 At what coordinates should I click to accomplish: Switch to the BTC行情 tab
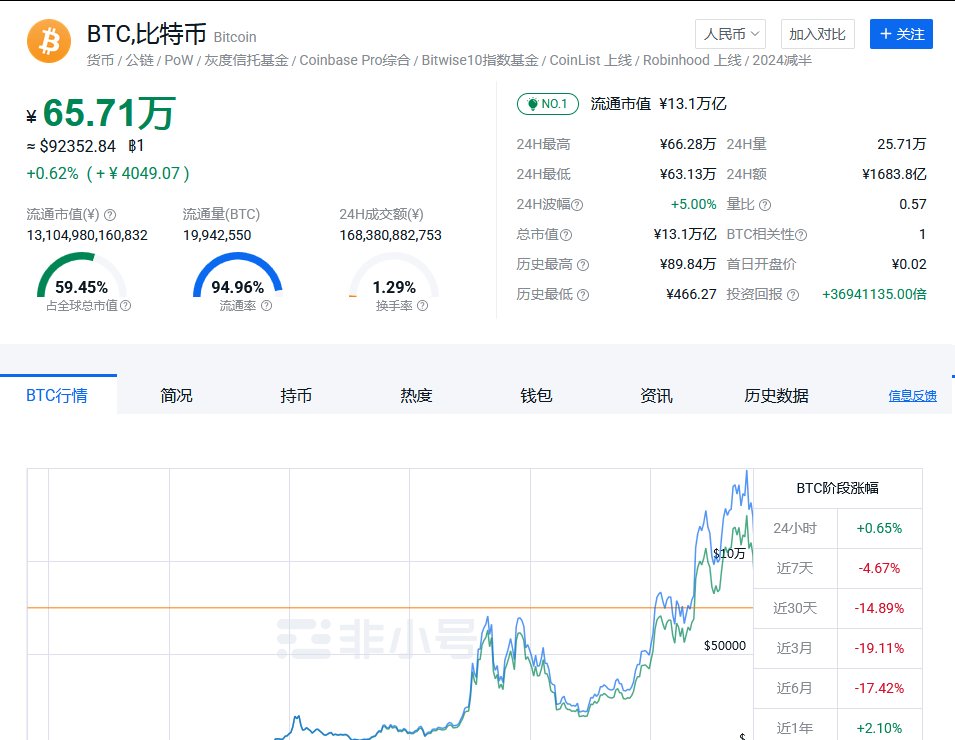point(58,395)
